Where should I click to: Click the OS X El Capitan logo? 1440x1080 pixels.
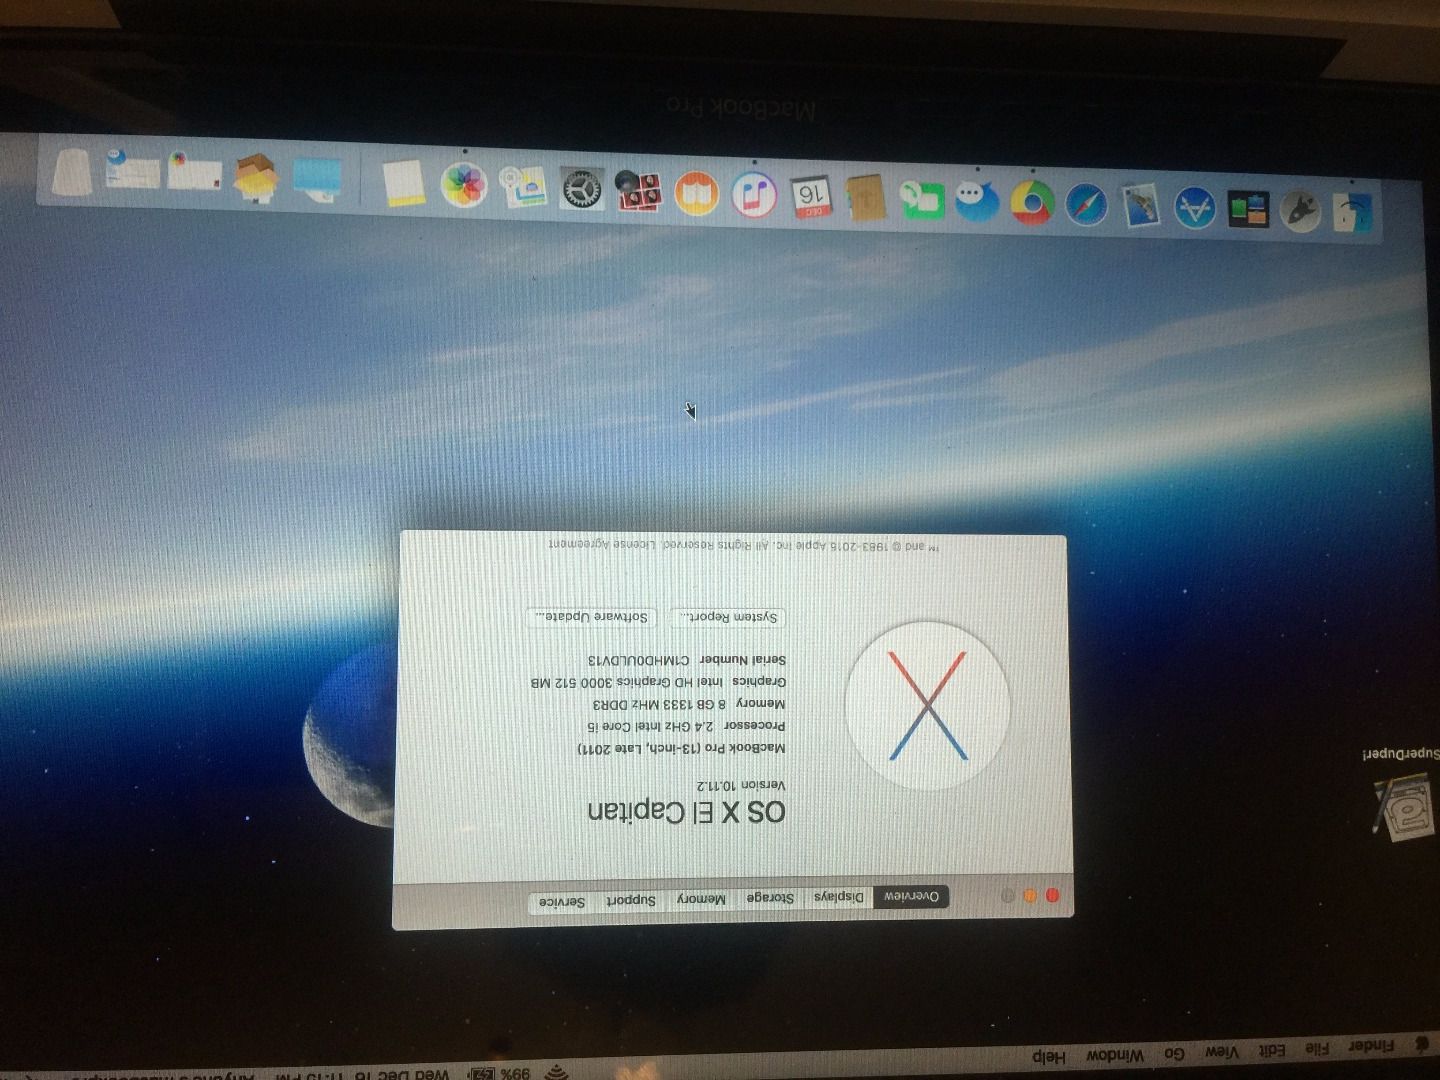point(927,706)
